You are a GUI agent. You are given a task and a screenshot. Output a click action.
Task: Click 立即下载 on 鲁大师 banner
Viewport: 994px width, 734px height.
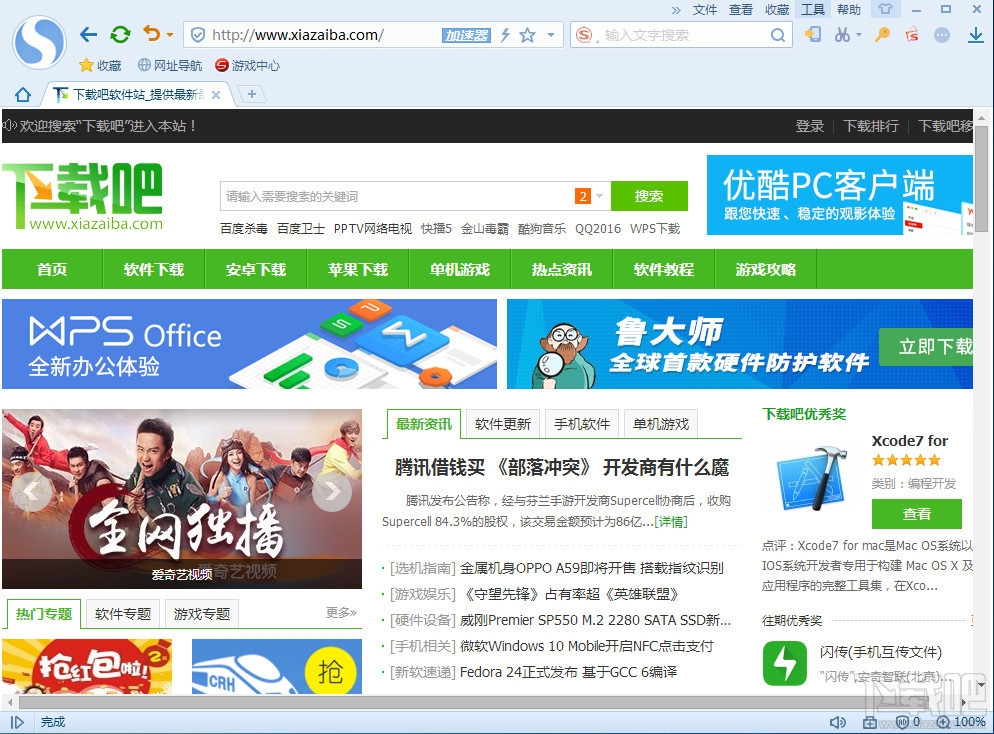click(x=927, y=346)
